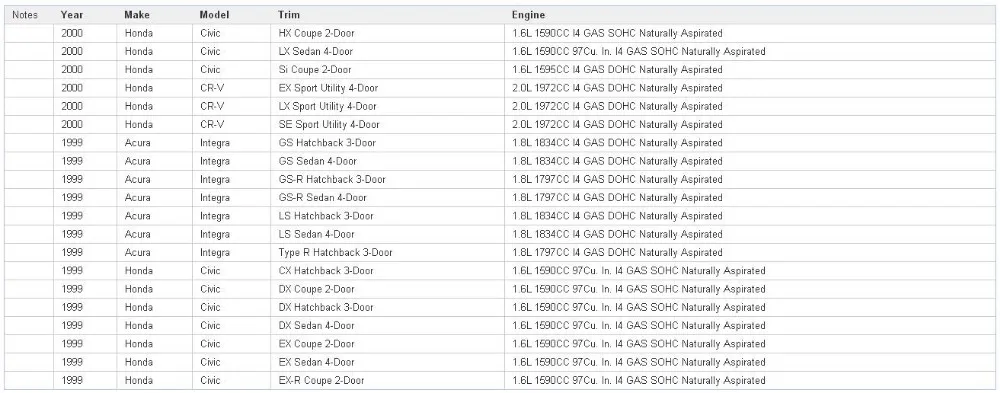This screenshot has height=393, width=1000.
Task: Click the GS-R Sedan 4-Door cell
Action: tap(388, 198)
